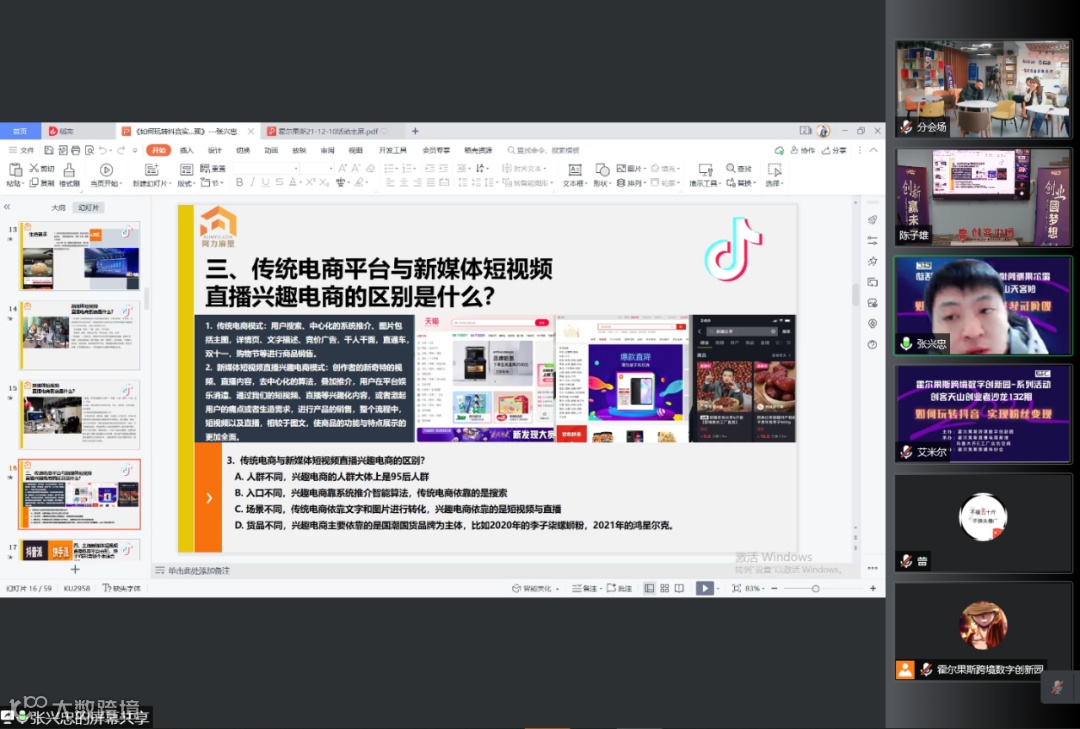Click the Share (分享) icon
The width and height of the screenshot is (1080, 729).
827,150
